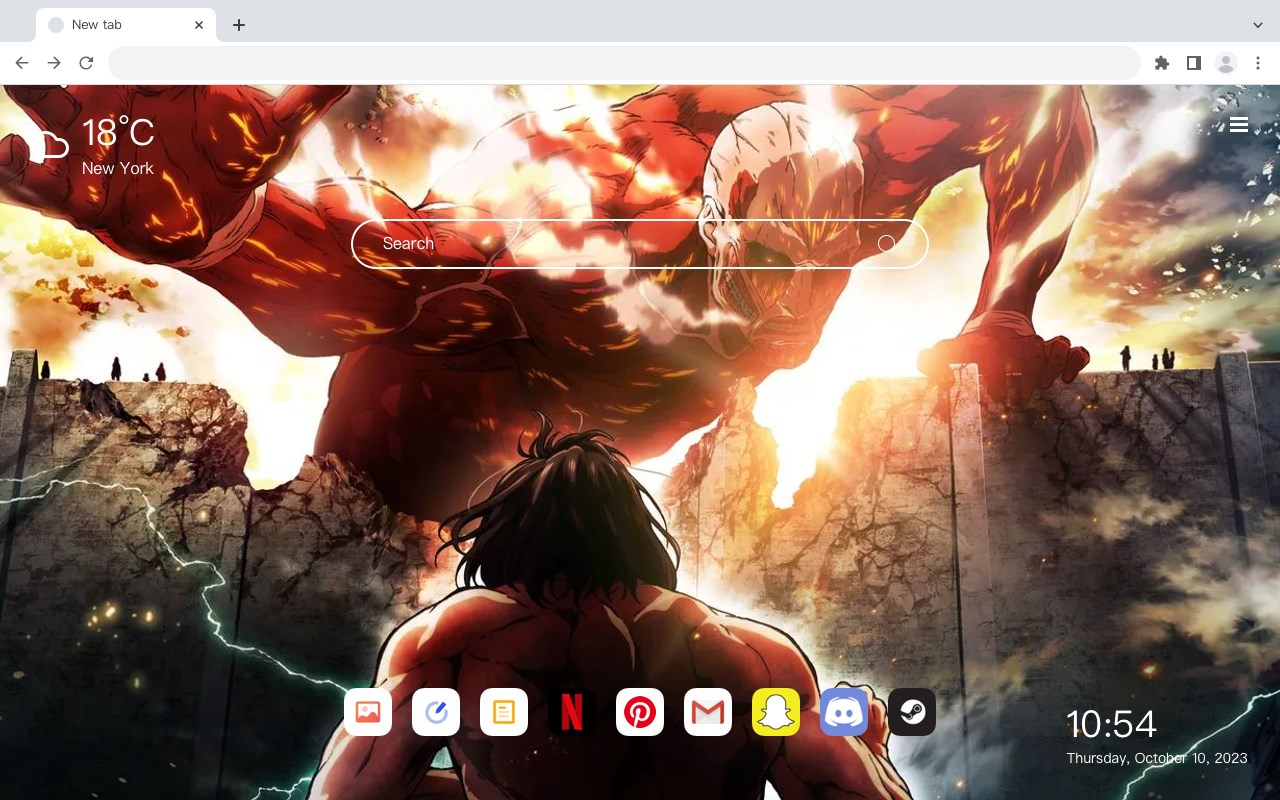1280x800 pixels.
Task: Open the Snapchat shortcut
Action: (776, 712)
